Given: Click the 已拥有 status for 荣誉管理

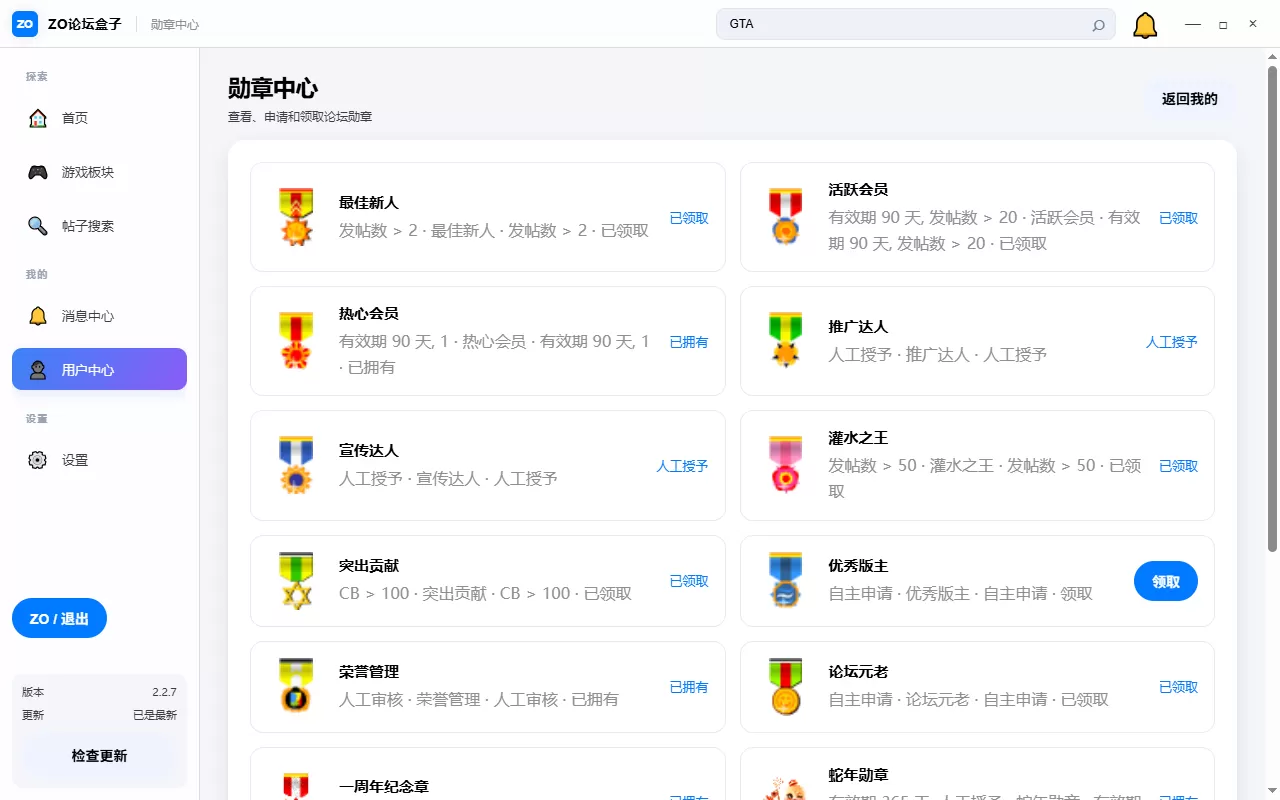Looking at the screenshot, I should (x=689, y=687).
